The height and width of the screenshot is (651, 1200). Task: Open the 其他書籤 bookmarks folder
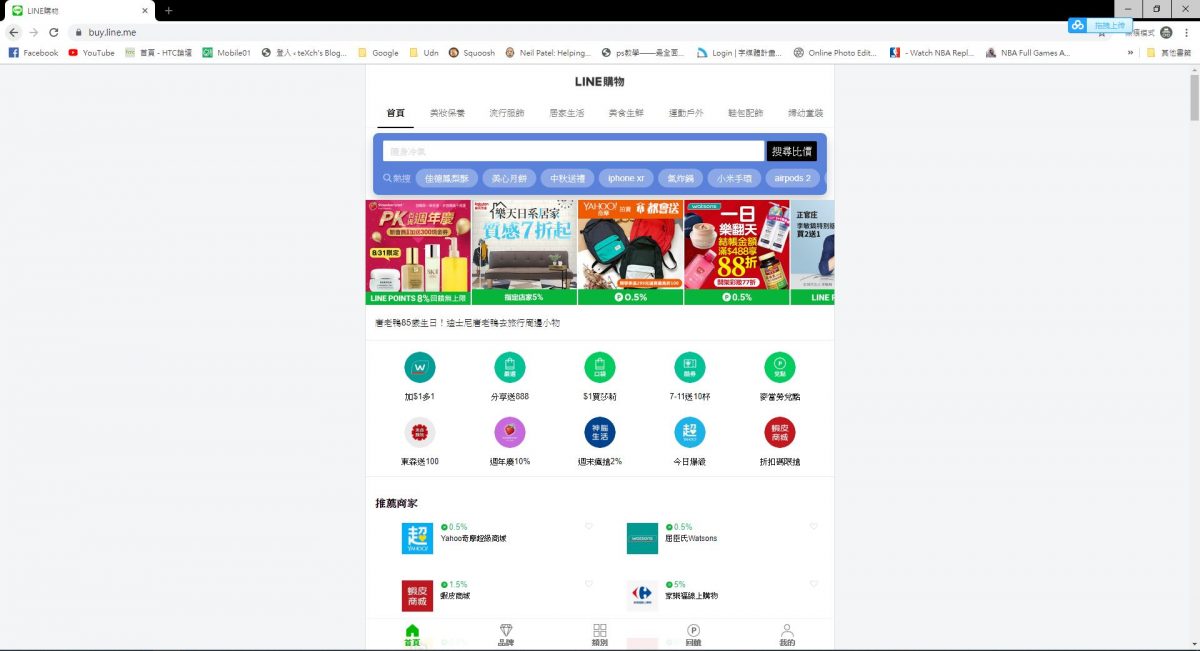tap(1169, 53)
